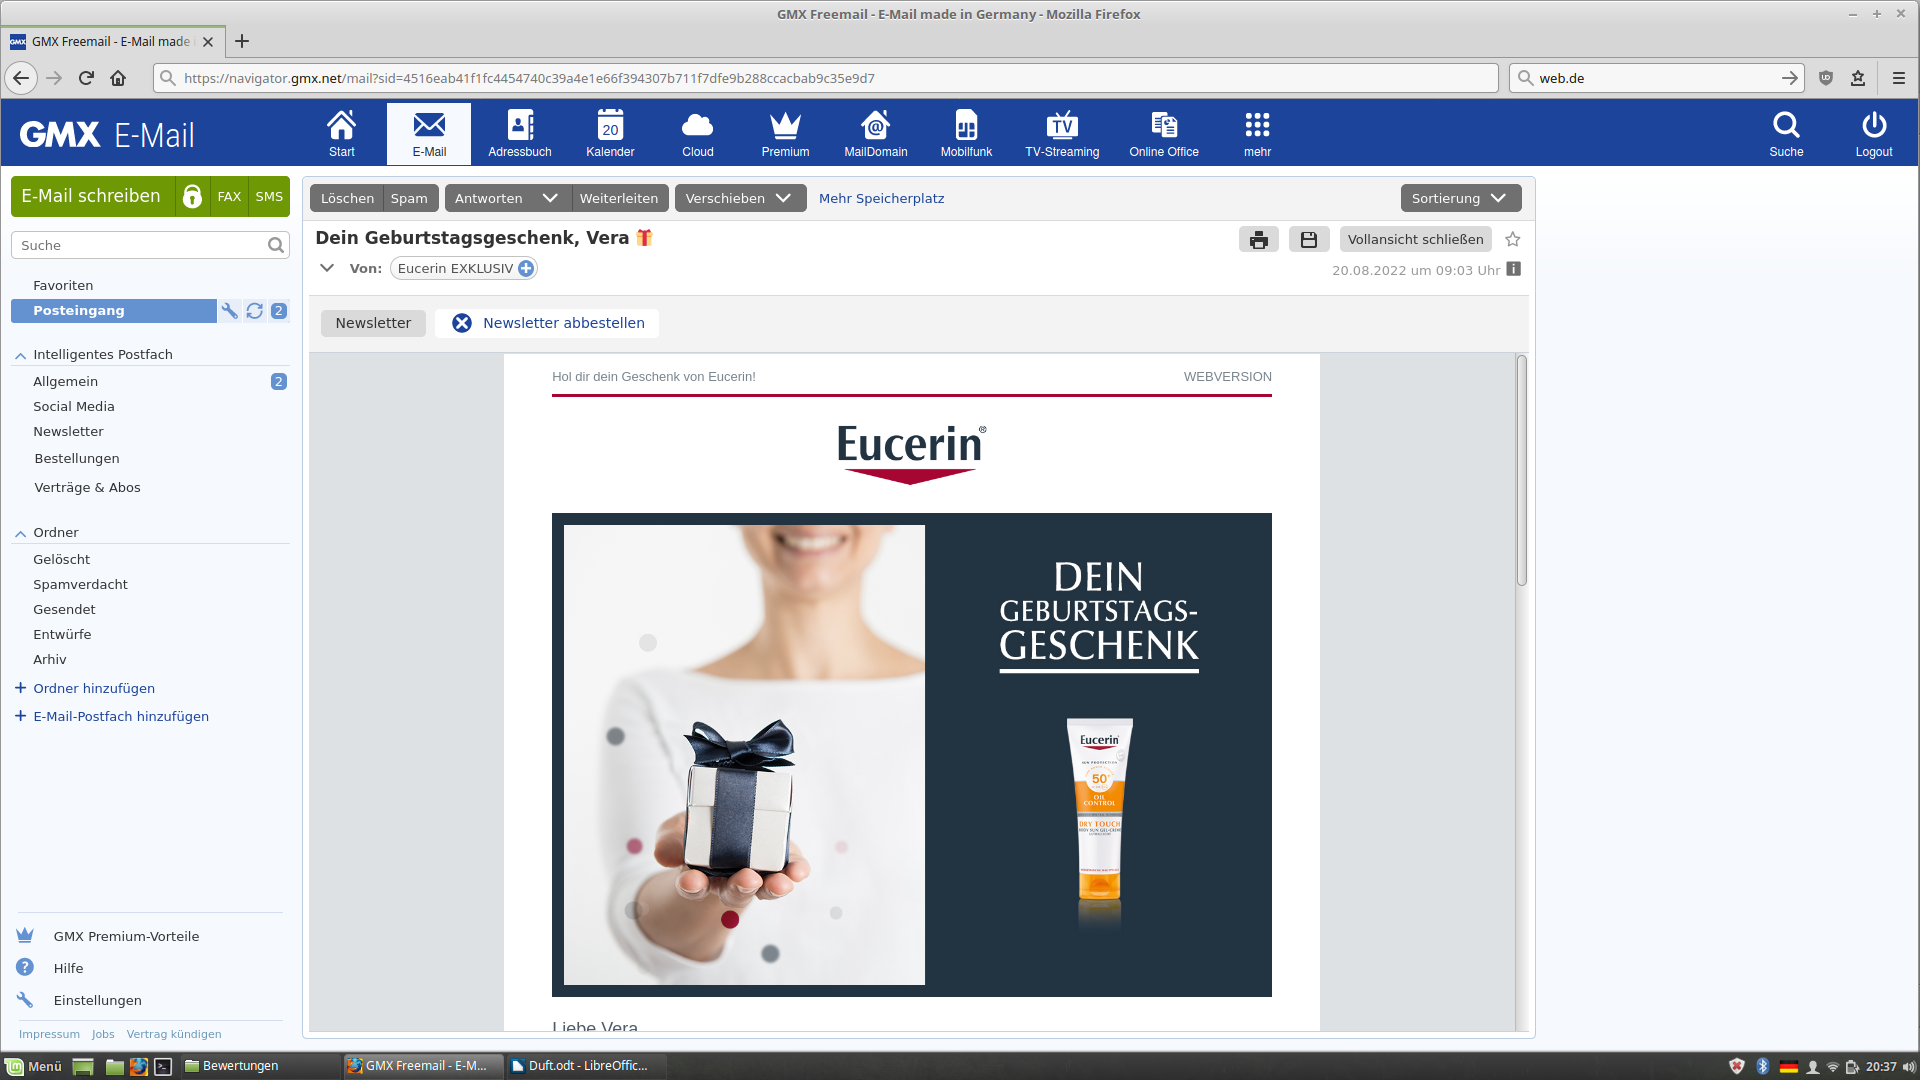
Task: Mark the email as Spam
Action: pos(409,198)
